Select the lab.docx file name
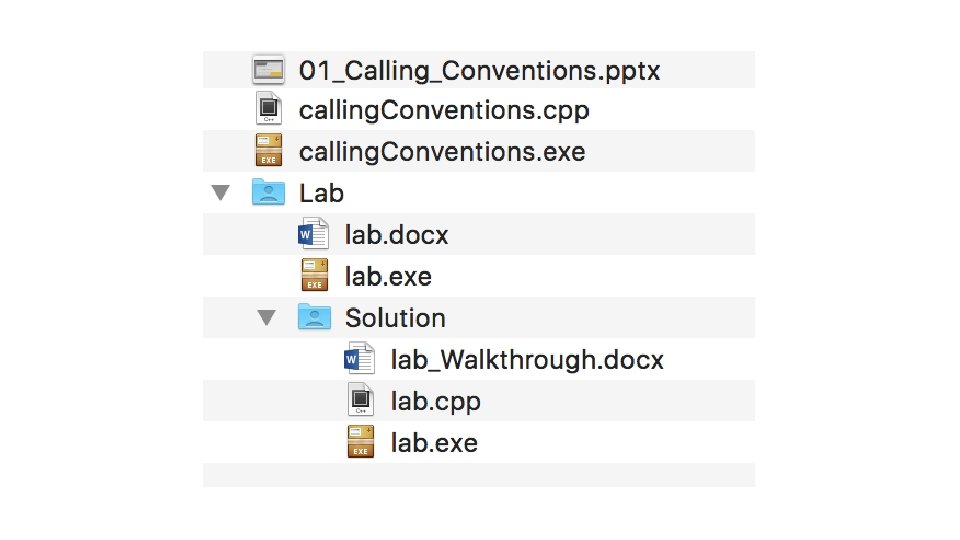The image size is (960, 540). coord(396,235)
